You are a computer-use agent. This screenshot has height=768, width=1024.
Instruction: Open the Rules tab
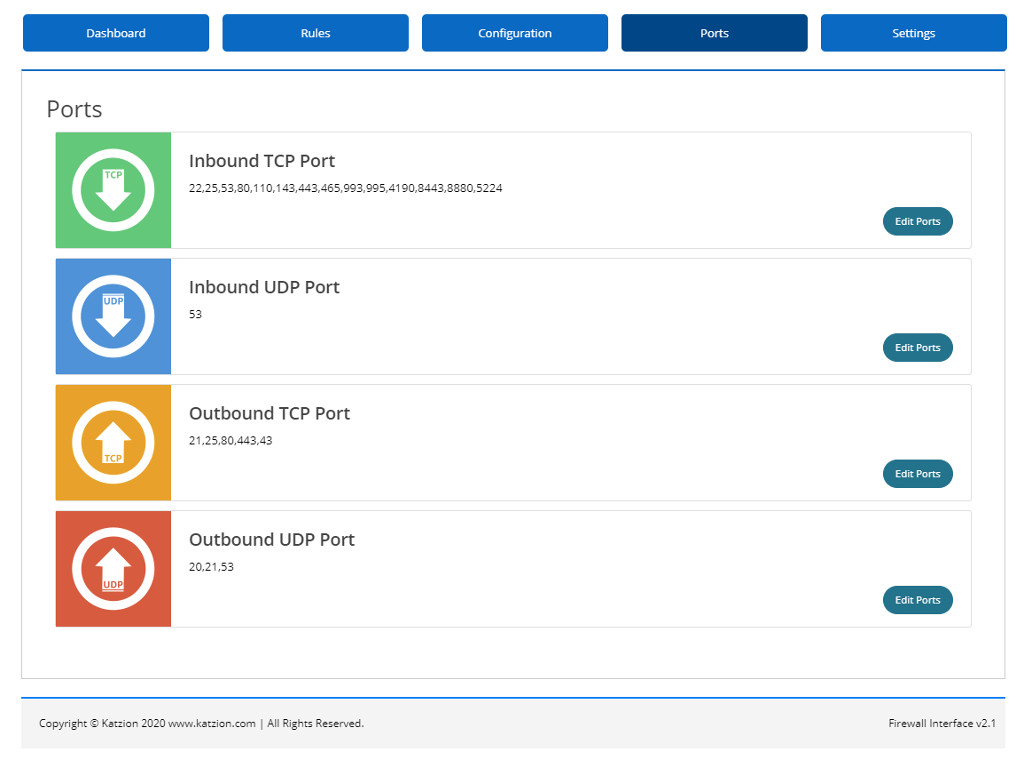(x=315, y=32)
